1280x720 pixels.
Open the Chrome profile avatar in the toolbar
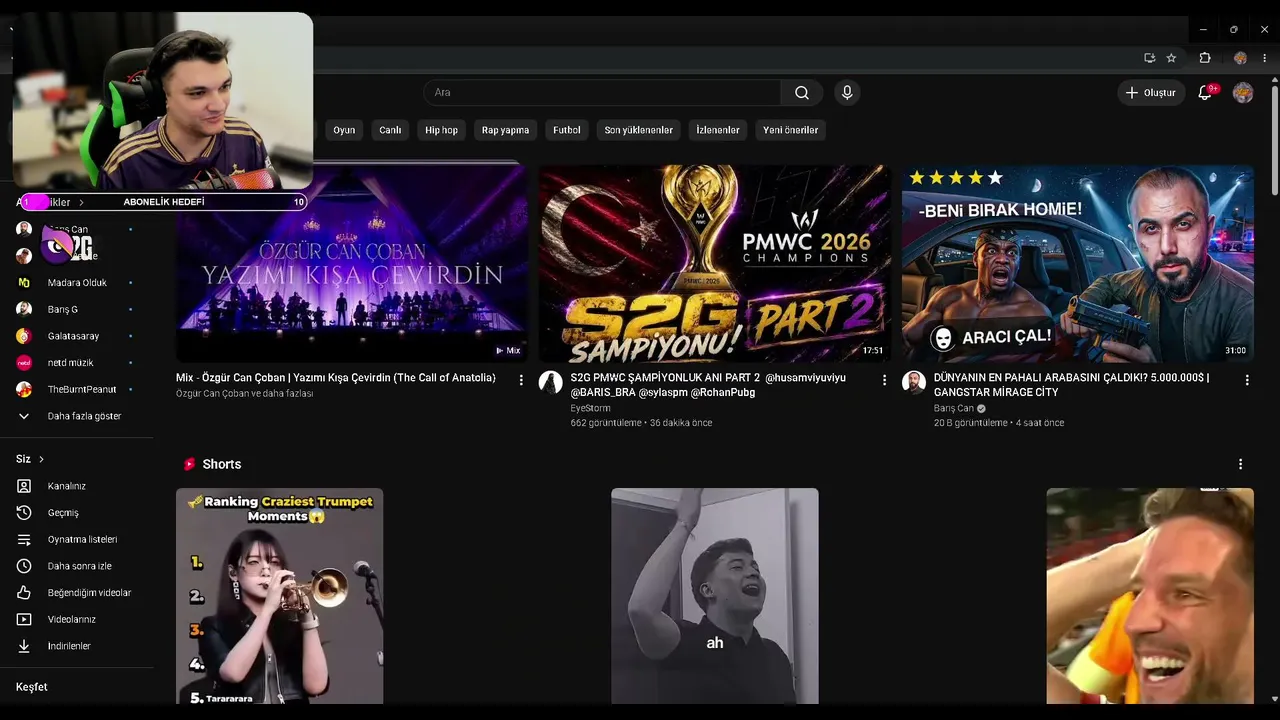[x=1240, y=58]
